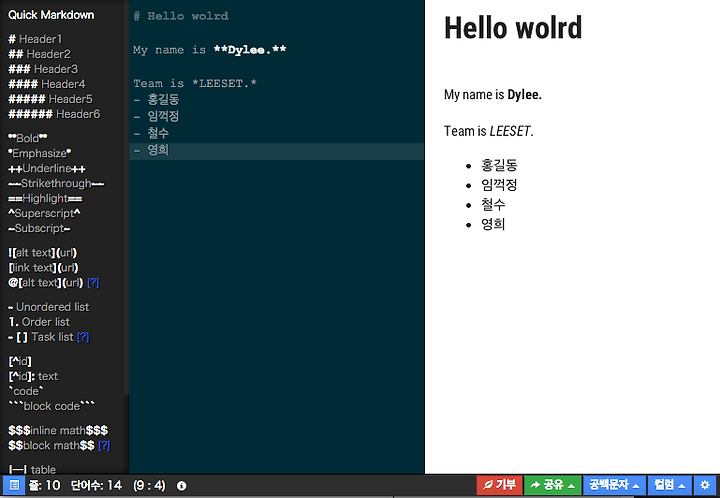Click italic 'LEESET.' in the preview
The image size is (720, 498).
511,131
